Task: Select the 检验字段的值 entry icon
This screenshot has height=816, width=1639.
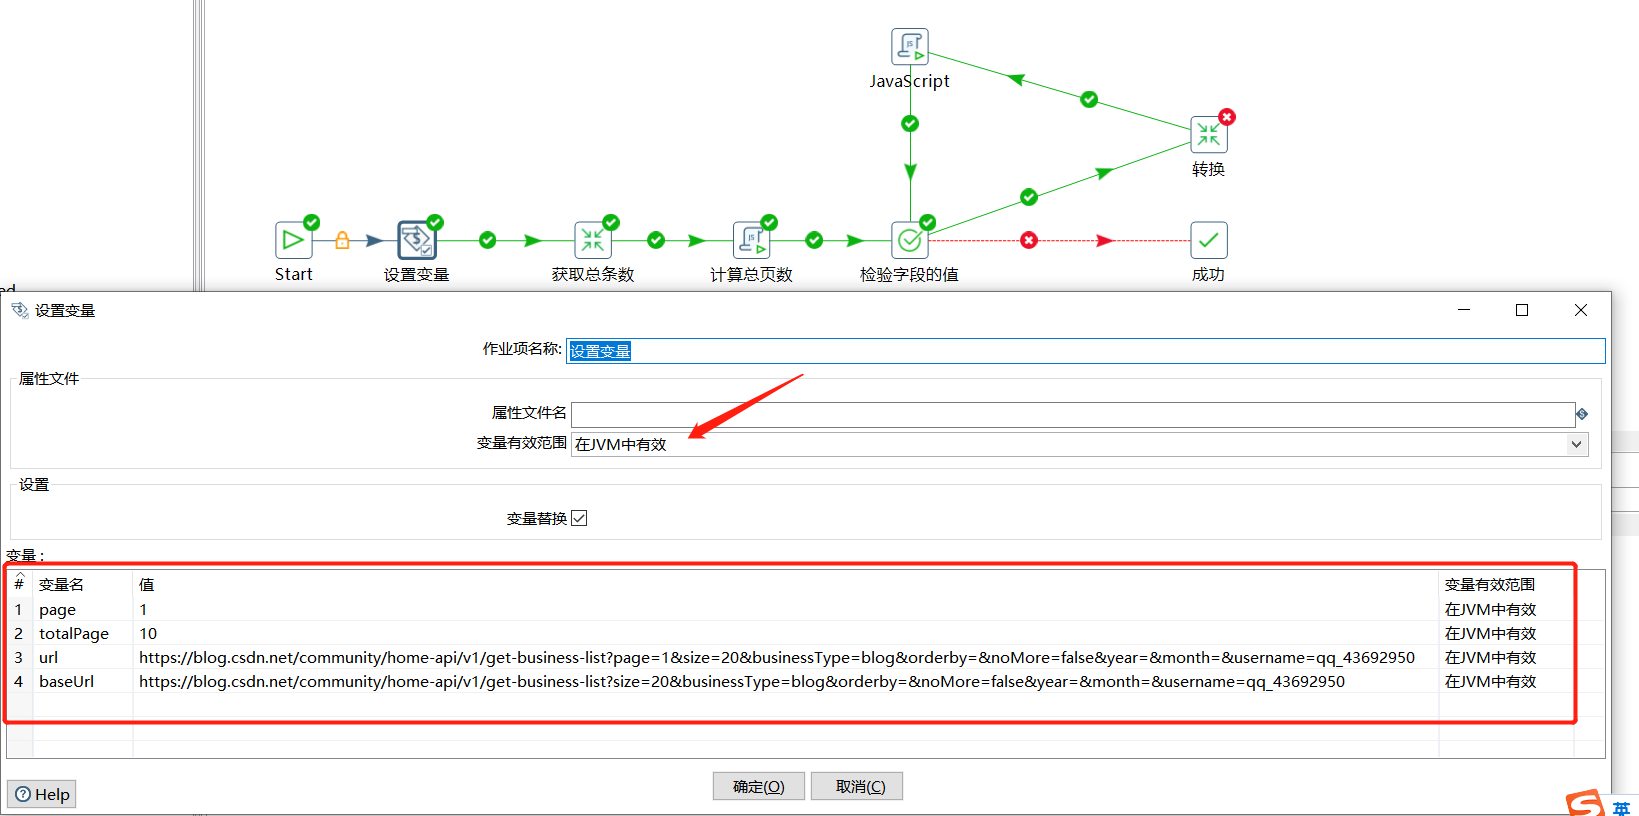Action: tap(909, 240)
